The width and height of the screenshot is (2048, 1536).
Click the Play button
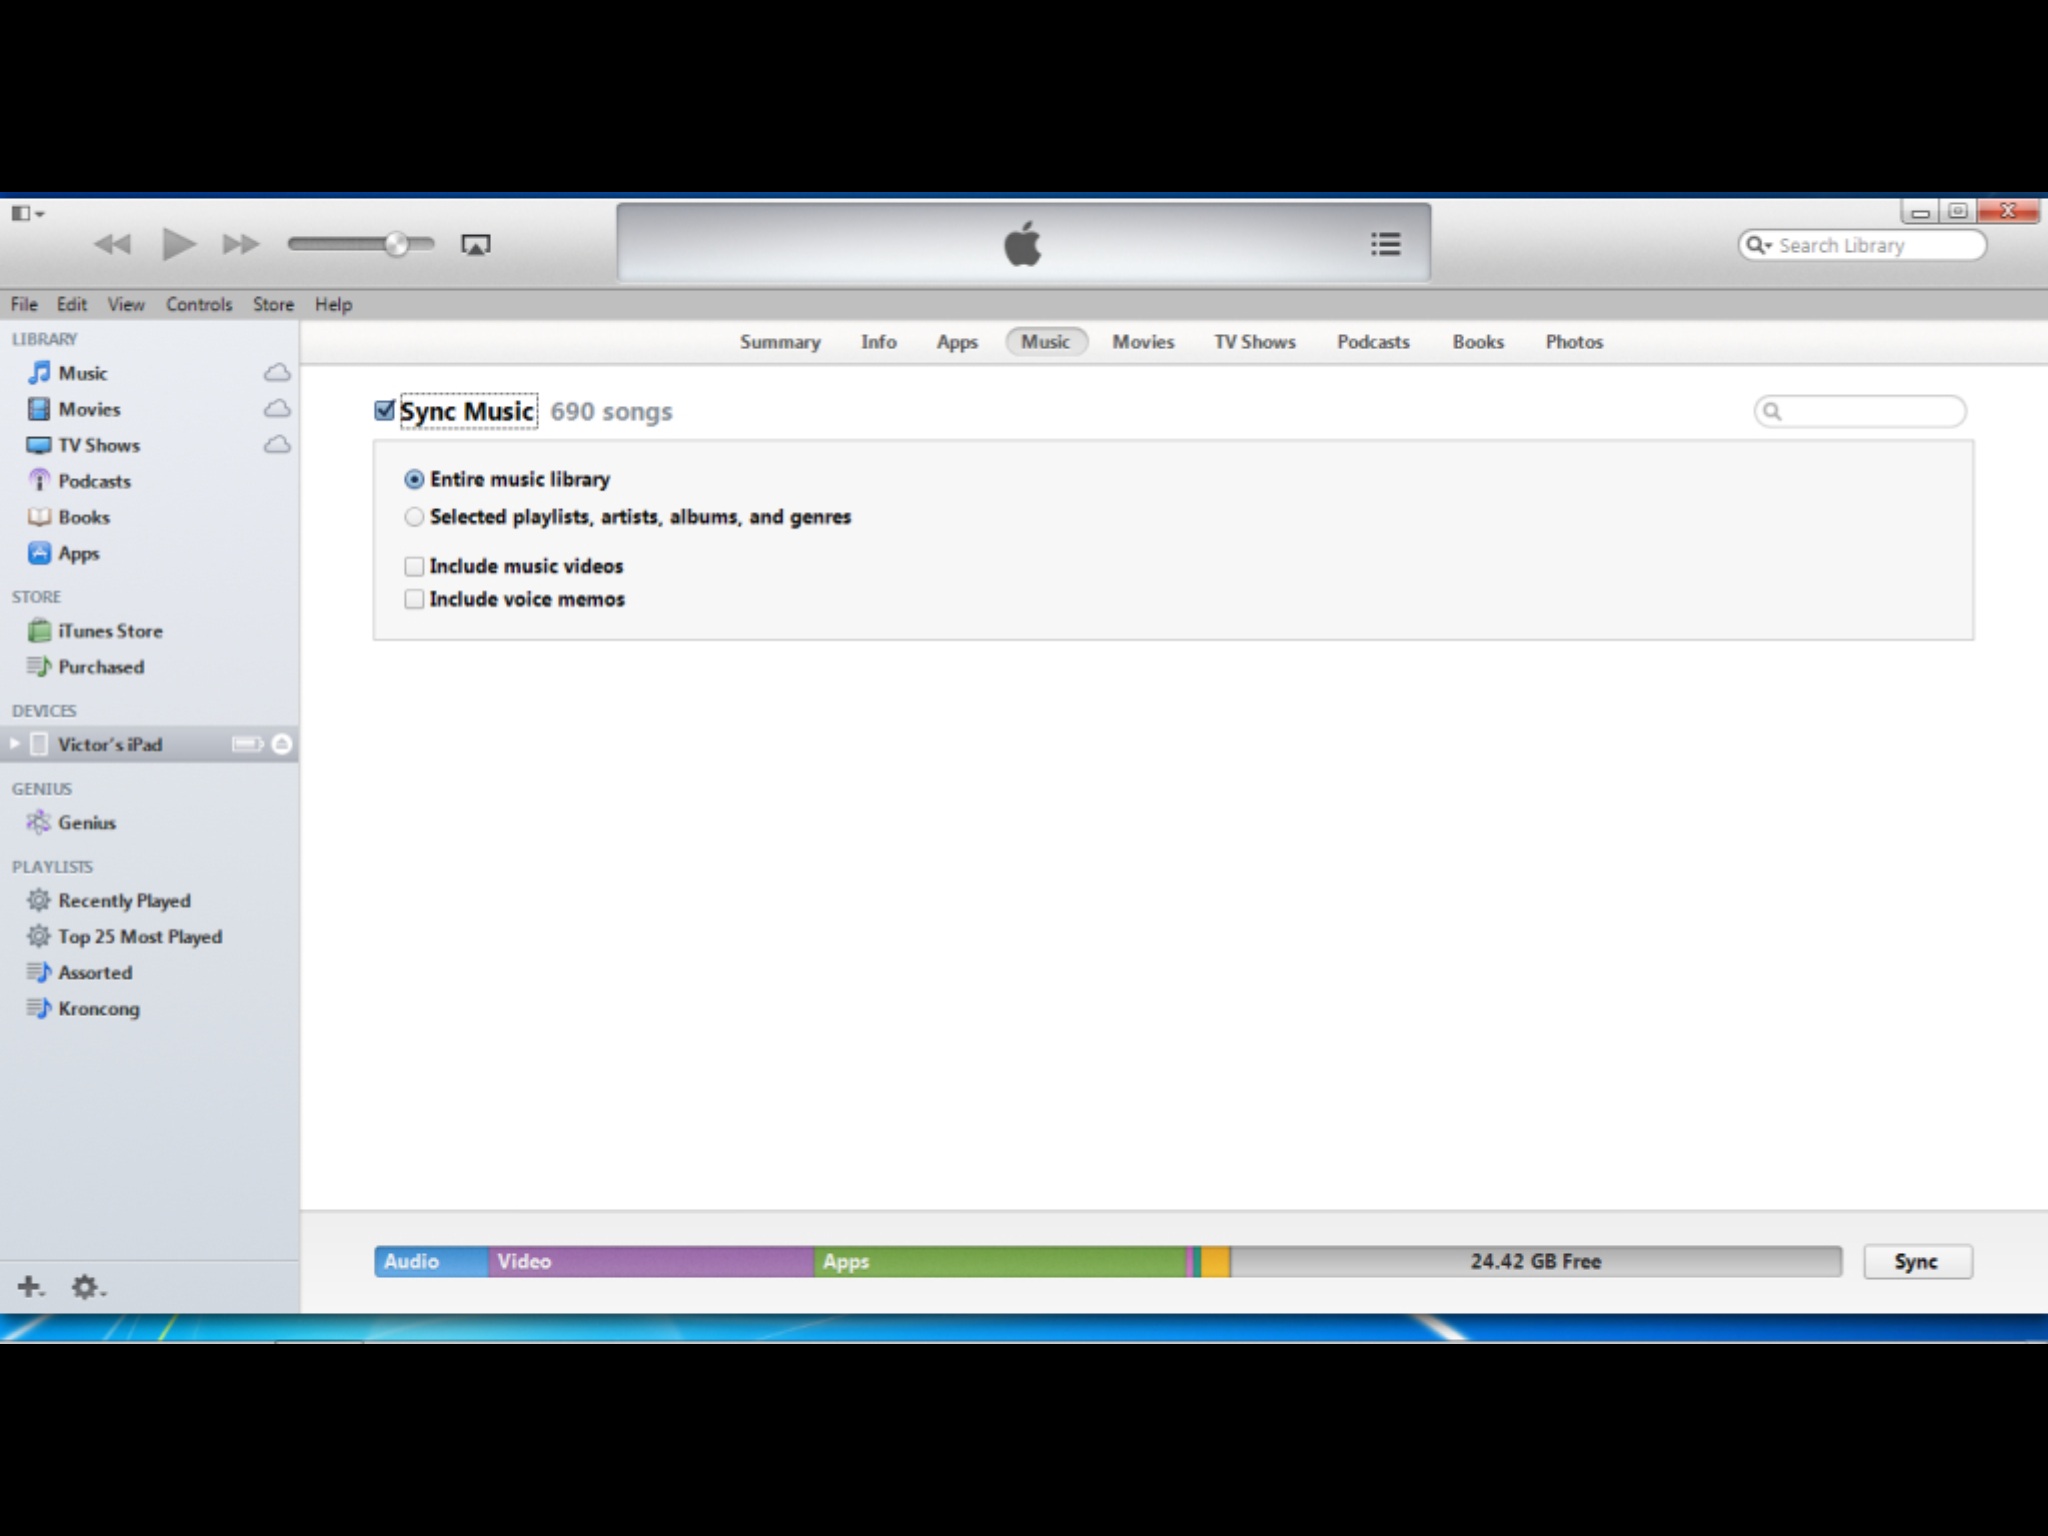[178, 244]
